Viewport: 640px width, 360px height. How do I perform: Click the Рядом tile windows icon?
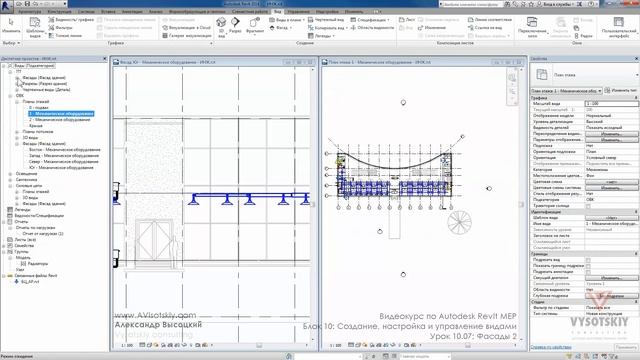(x=584, y=36)
